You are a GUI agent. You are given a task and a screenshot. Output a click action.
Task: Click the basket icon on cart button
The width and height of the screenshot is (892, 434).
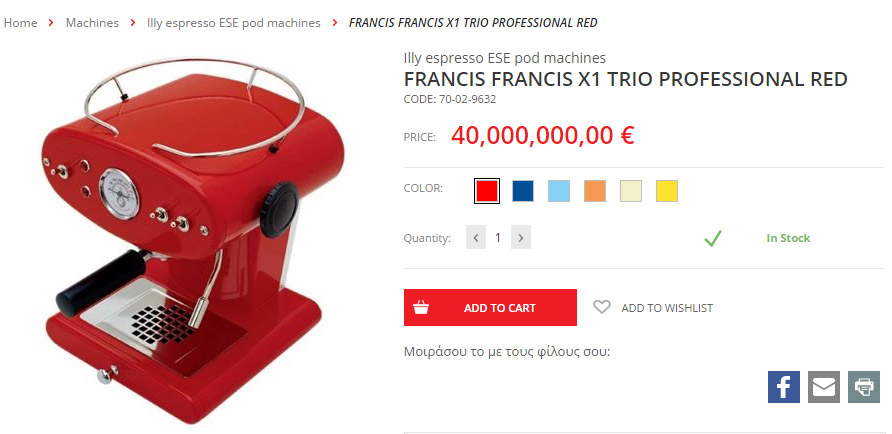pyautogui.click(x=421, y=308)
